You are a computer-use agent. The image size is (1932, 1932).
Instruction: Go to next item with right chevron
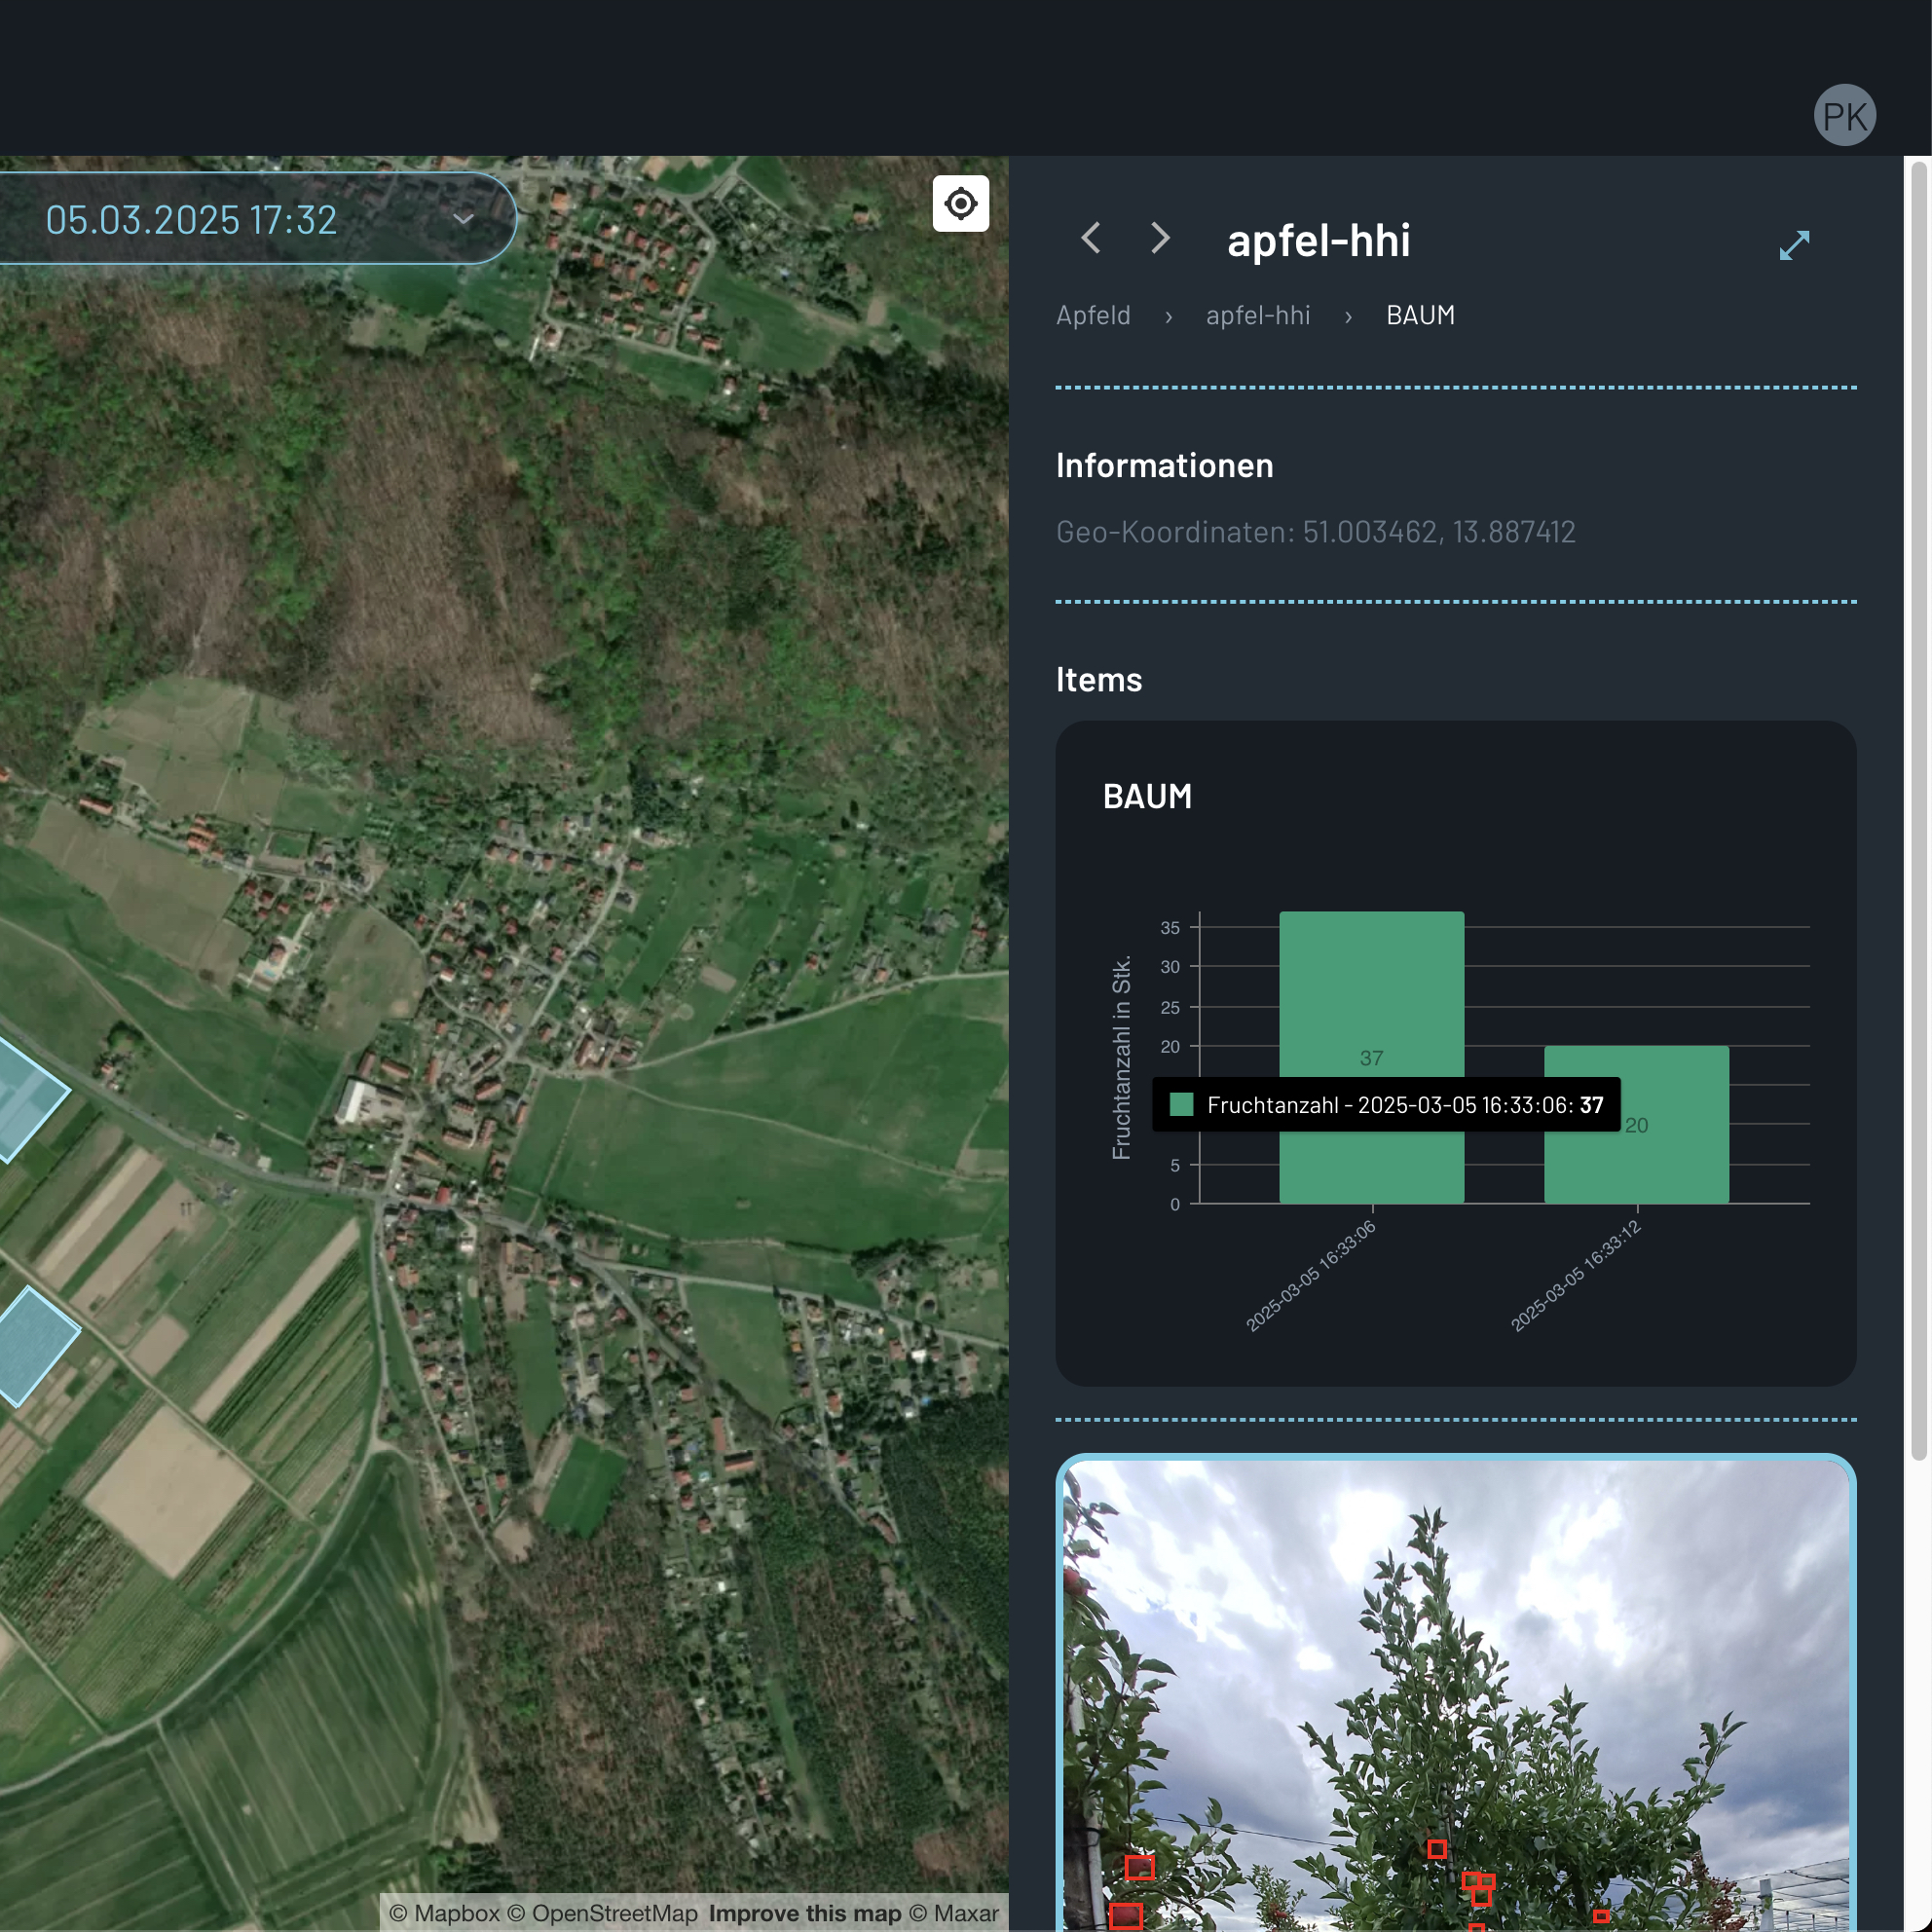pyautogui.click(x=1160, y=238)
